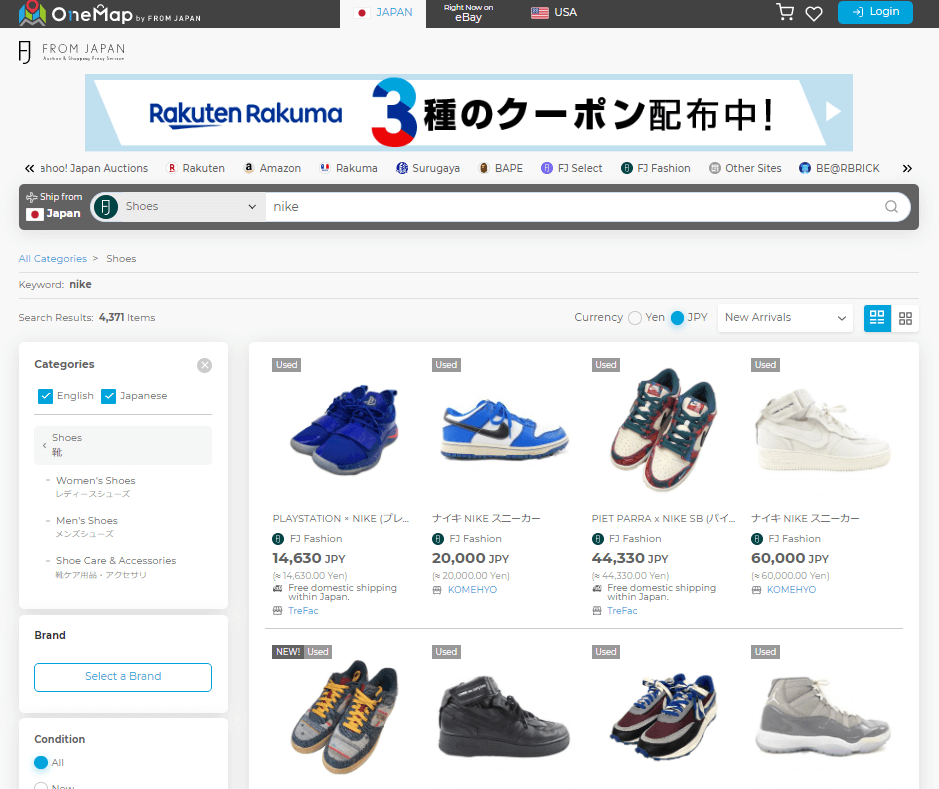Switch to the JAPAN tab
The width and height of the screenshot is (939, 789).
pyautogui.click(x=383, y=13)
